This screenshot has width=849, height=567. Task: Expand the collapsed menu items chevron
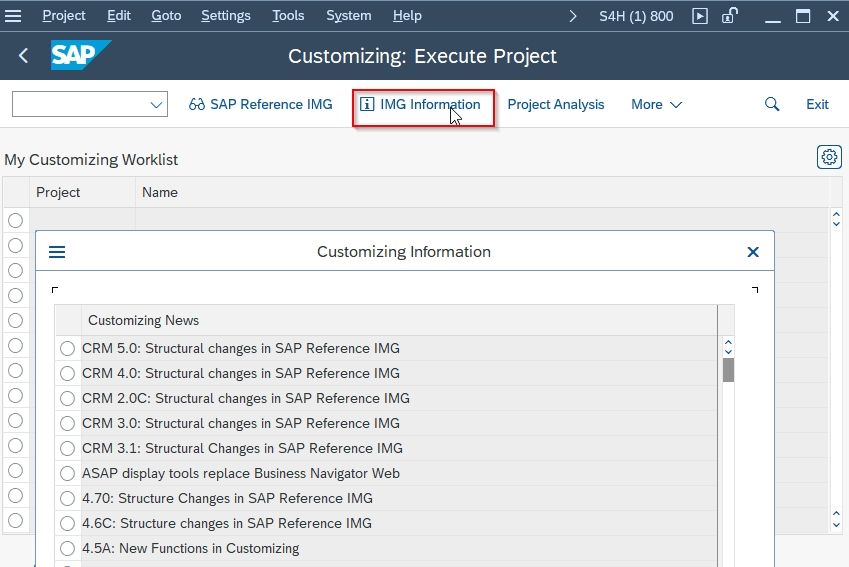tap(572, 16)
